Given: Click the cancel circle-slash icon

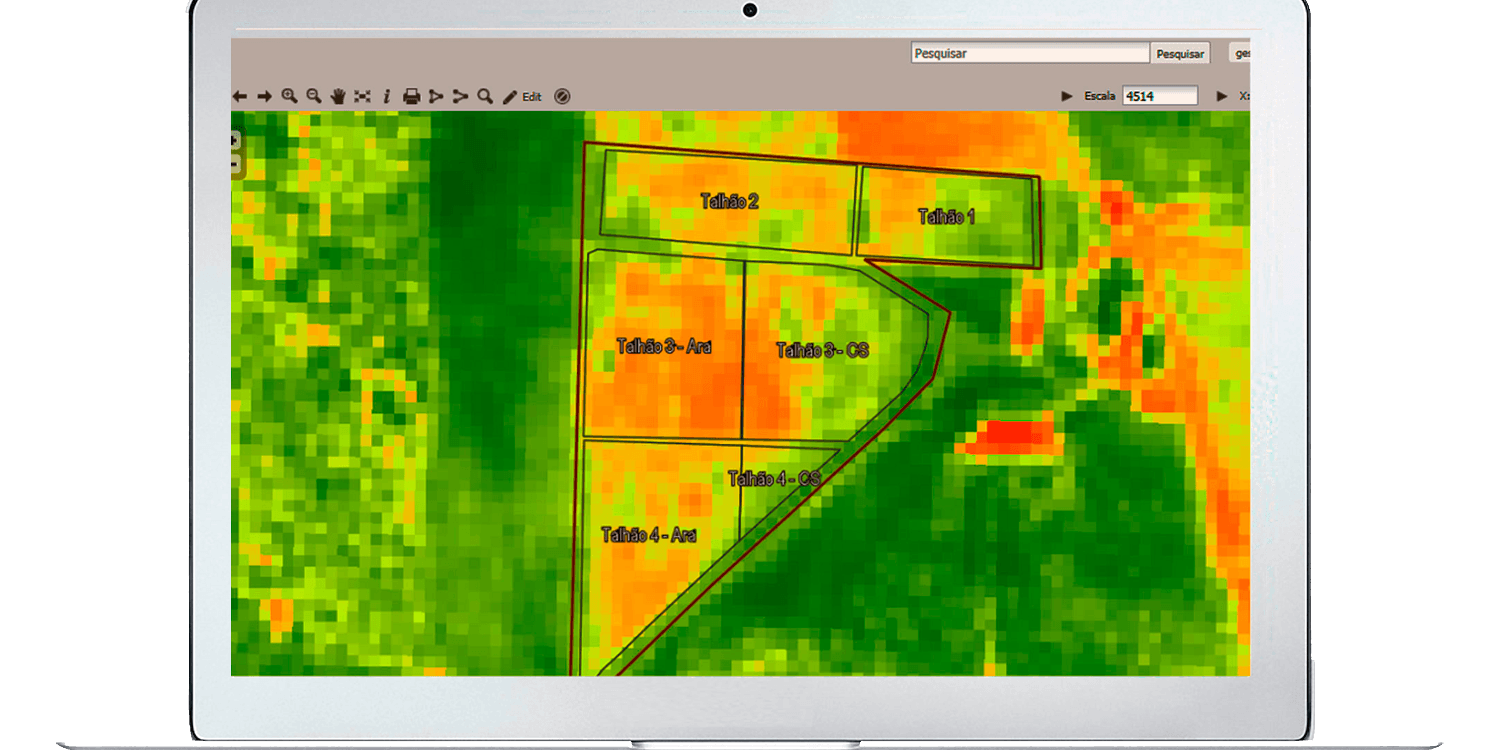Looking at the screenshot, I should [x=562, y=96].
